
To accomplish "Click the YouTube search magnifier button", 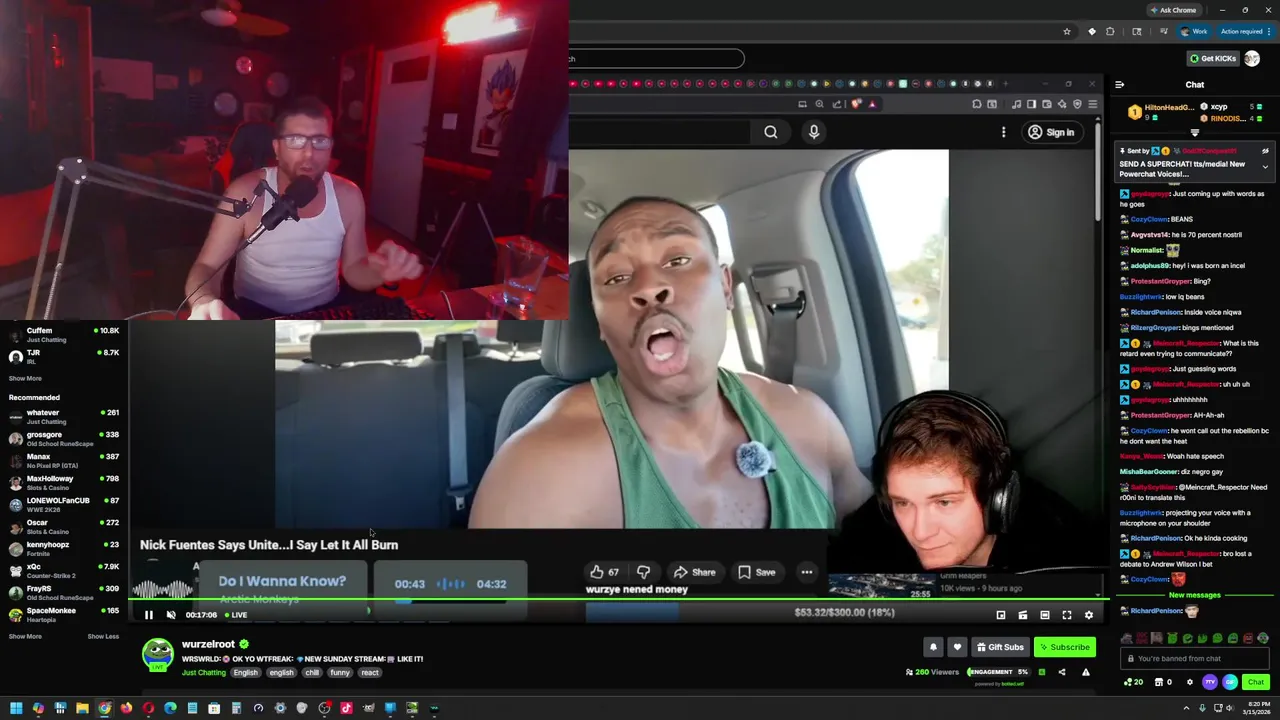I will [x=771, y=132].
